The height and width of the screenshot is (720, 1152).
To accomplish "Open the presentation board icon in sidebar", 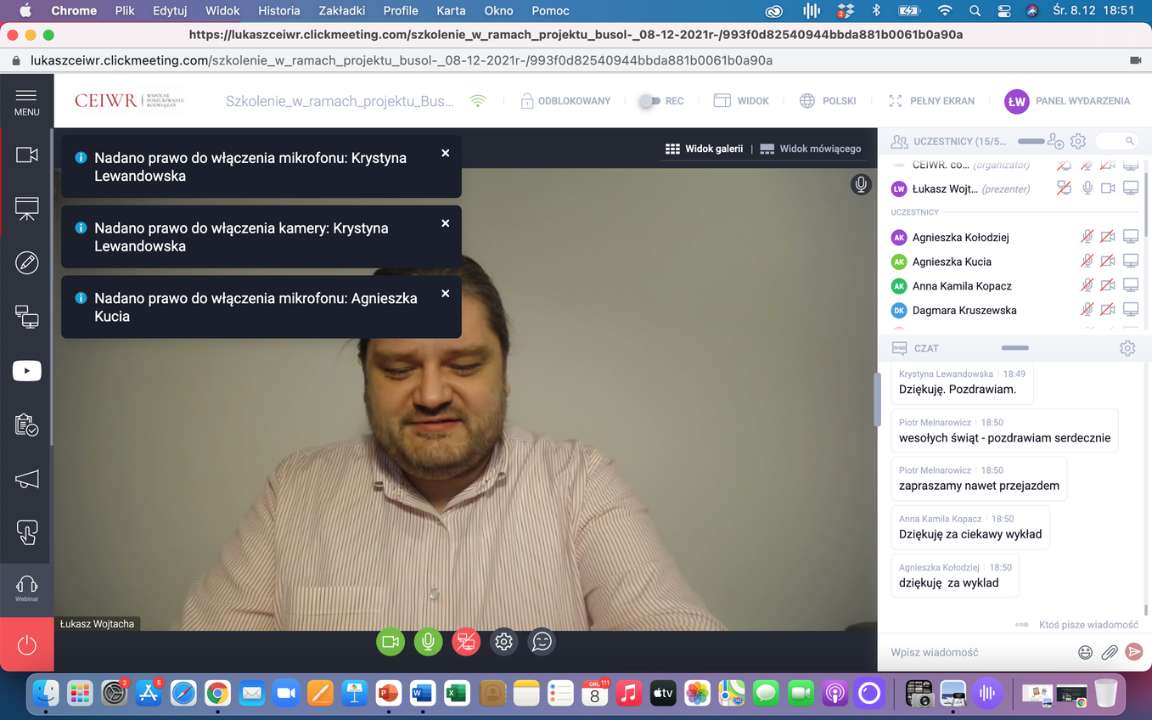I will (27, 209).
